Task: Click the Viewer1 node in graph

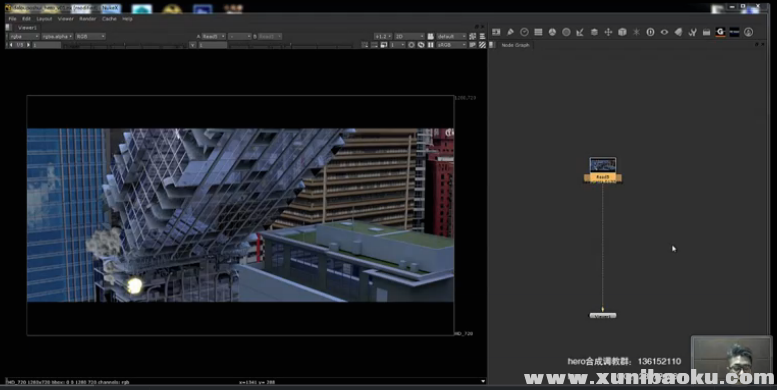Action: (x=603, y=315)
